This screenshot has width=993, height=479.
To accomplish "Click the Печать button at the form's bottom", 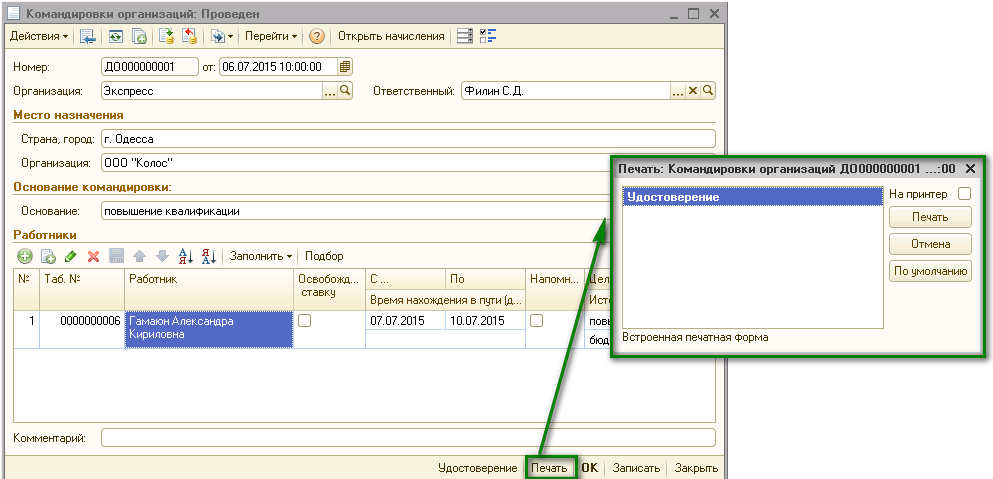I will point(550,468).
